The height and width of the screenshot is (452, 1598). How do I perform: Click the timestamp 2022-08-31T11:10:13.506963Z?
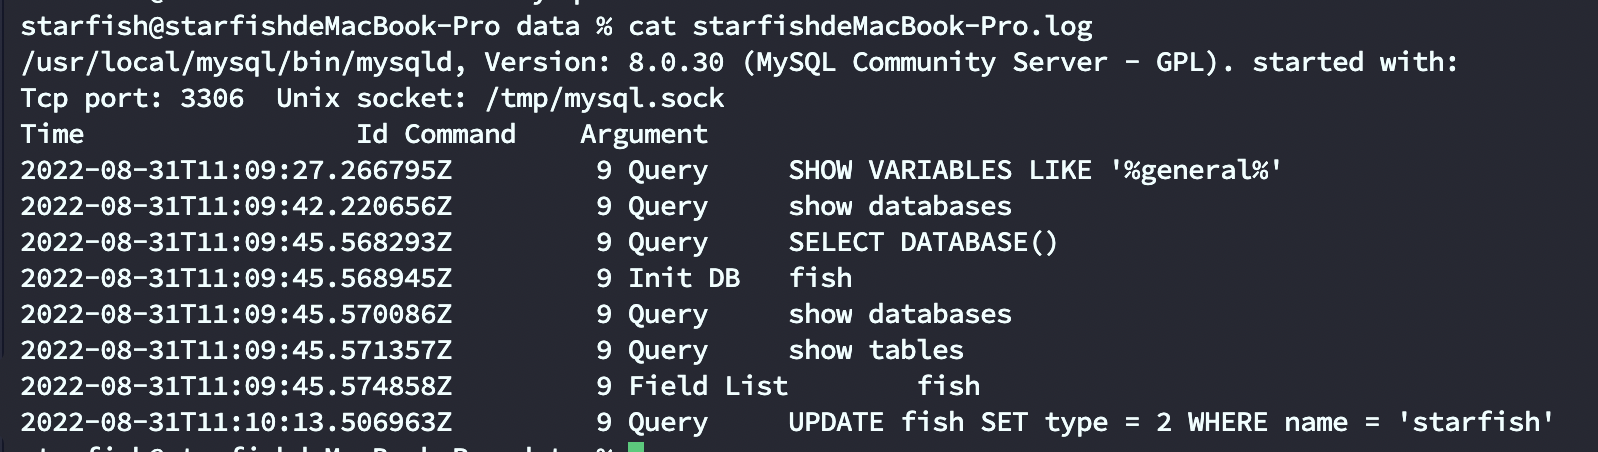click(x=236, y=422)
